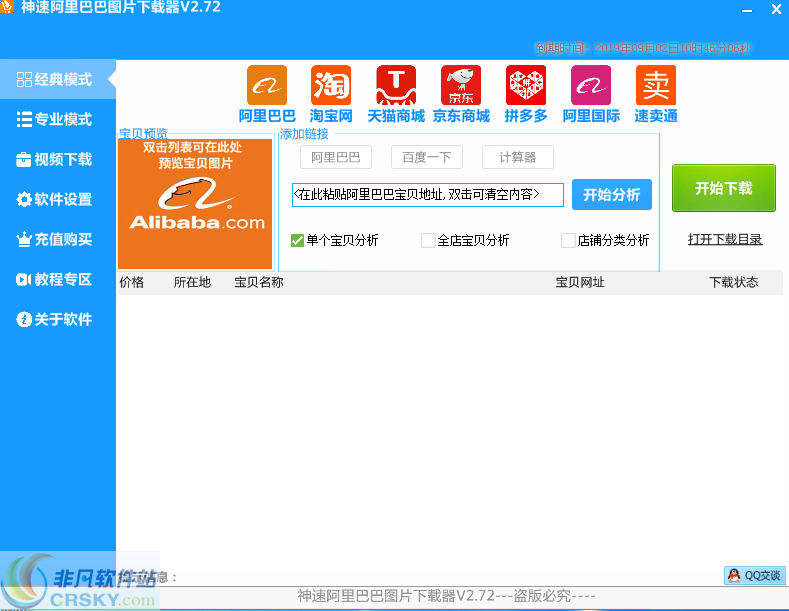Open the 阿里国际 platform icon
The width and height of the screenshot is (789, 611).
click(591, 94)
